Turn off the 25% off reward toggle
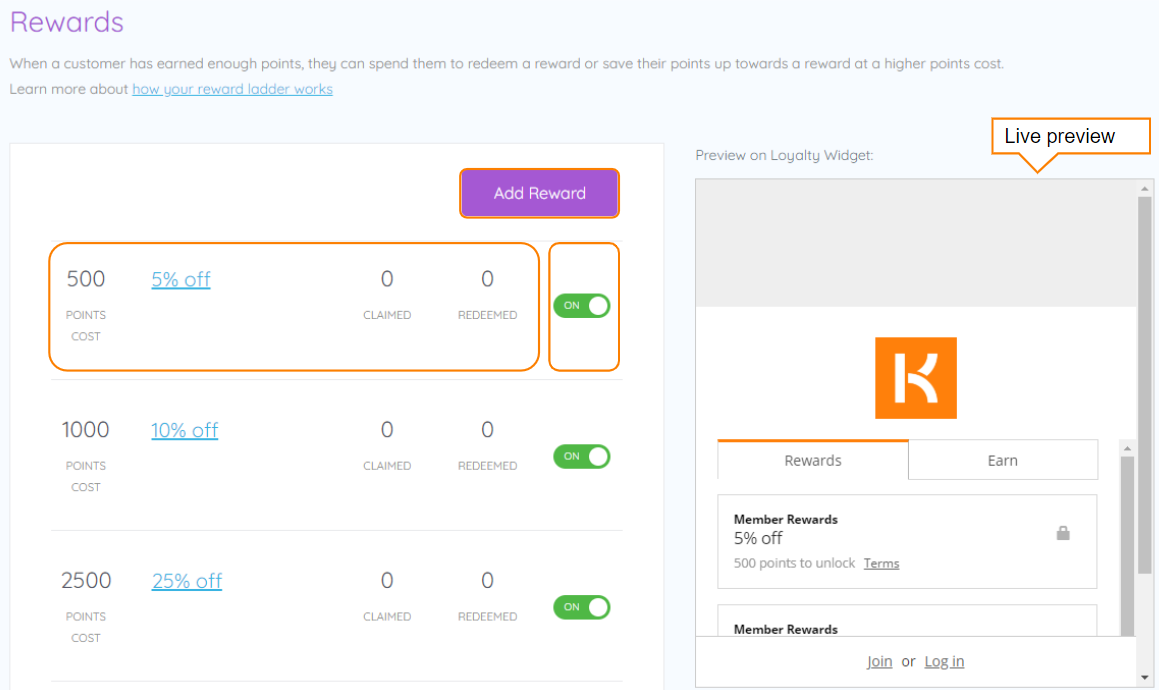Viewport: 1159px width, 690px height. point(582,607)
